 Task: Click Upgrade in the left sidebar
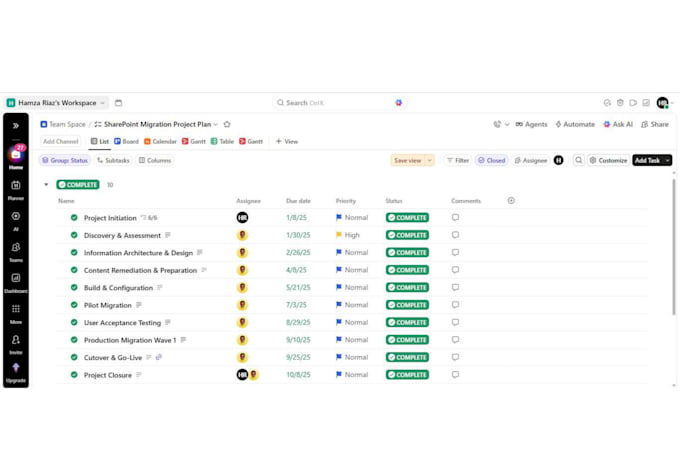(16, 373)
